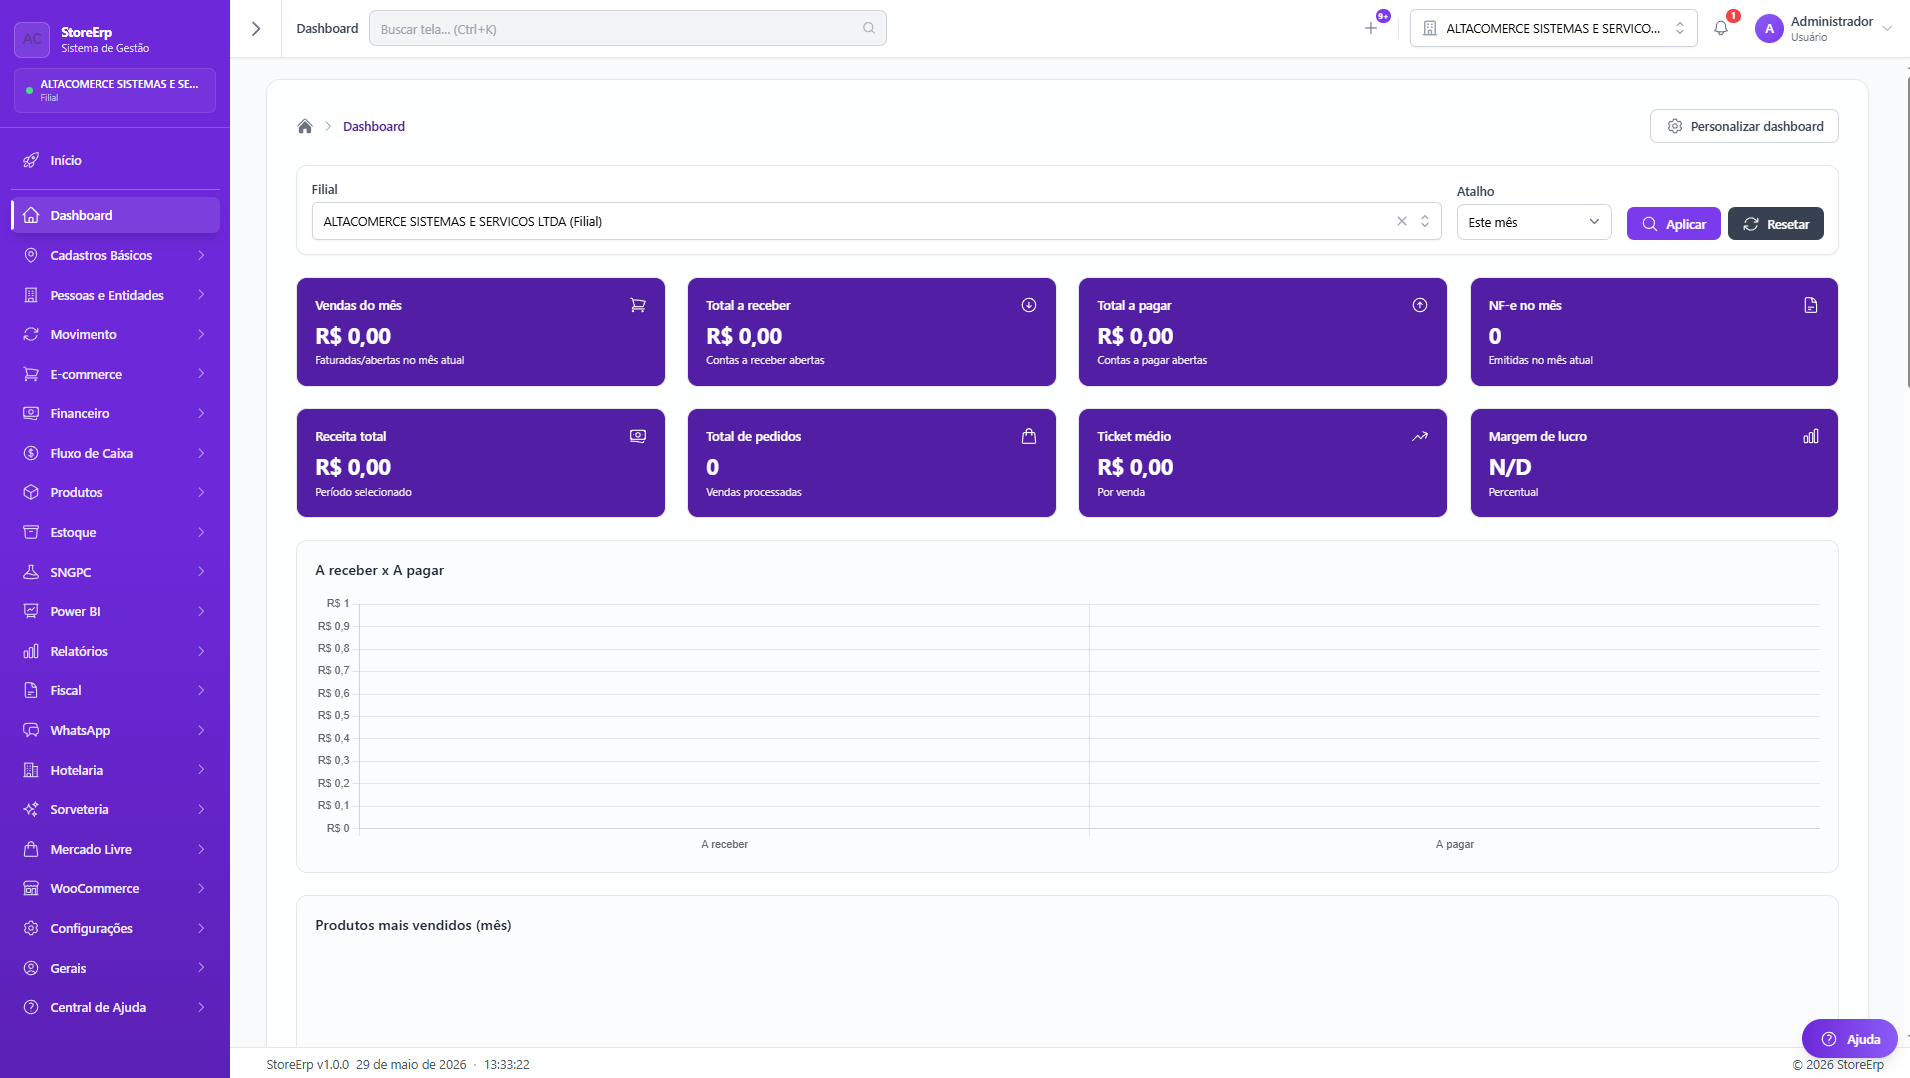Click the Ajuda floating button
This screenshot has width=1910, height=1078.
1849,1039
